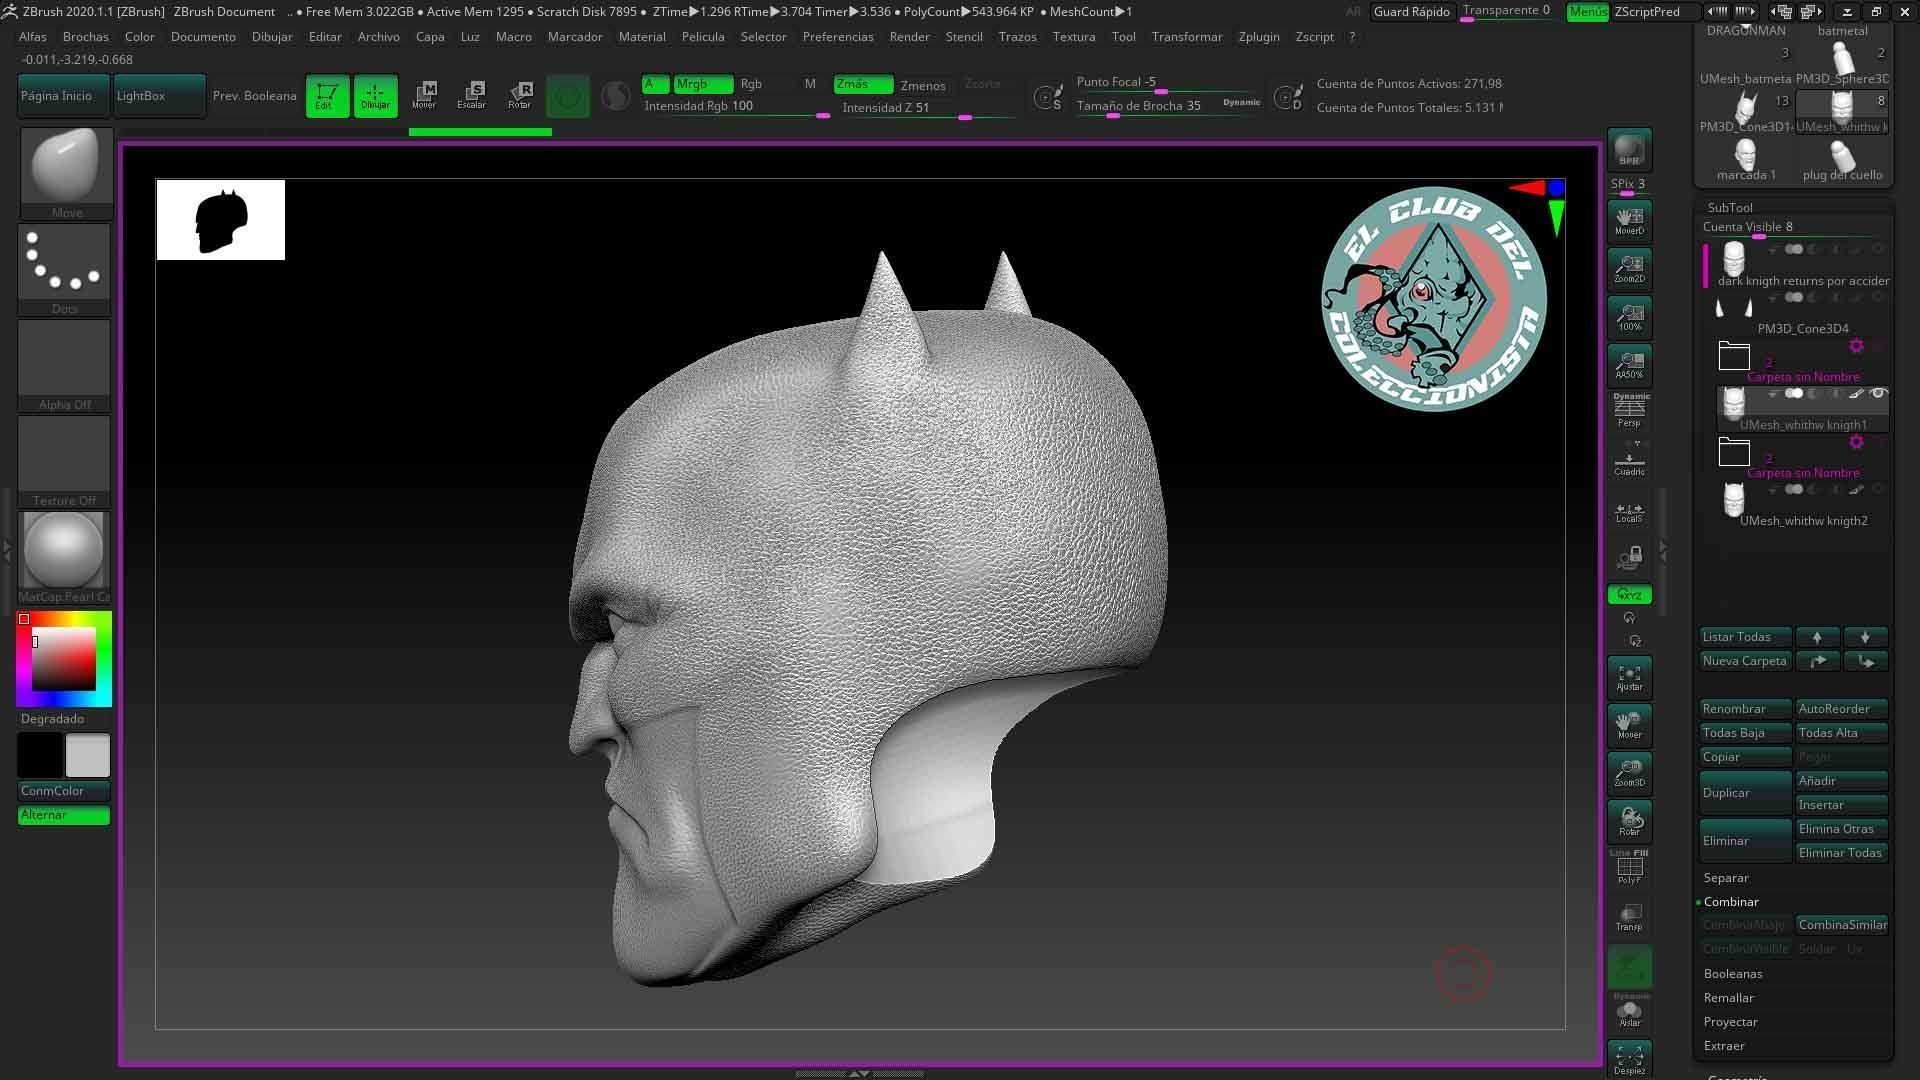Open the Archivo menu
Viewport: 1920px width, 1080px height.
pos(379,37)
